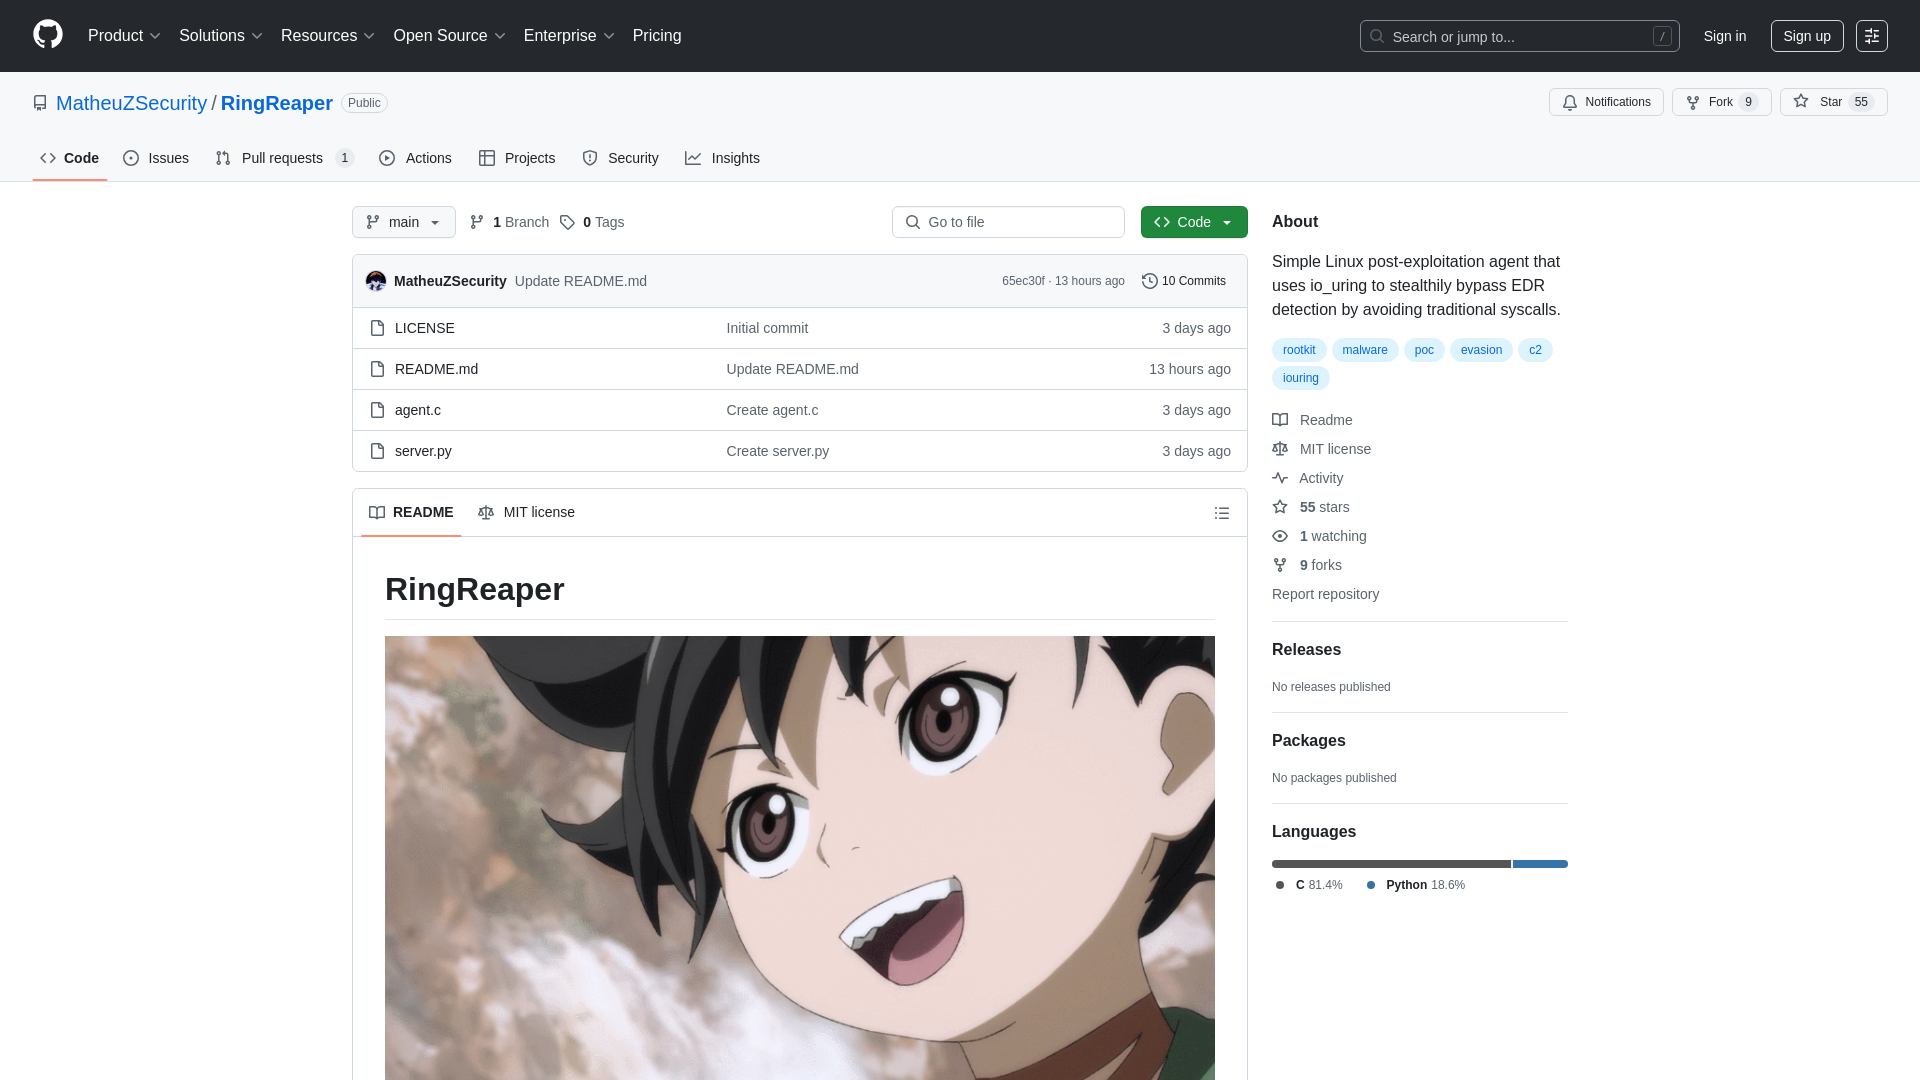Click the C segment of the languages bar
Image resolution: width=1920 pixels, height=1080 pixels.
1391,864
